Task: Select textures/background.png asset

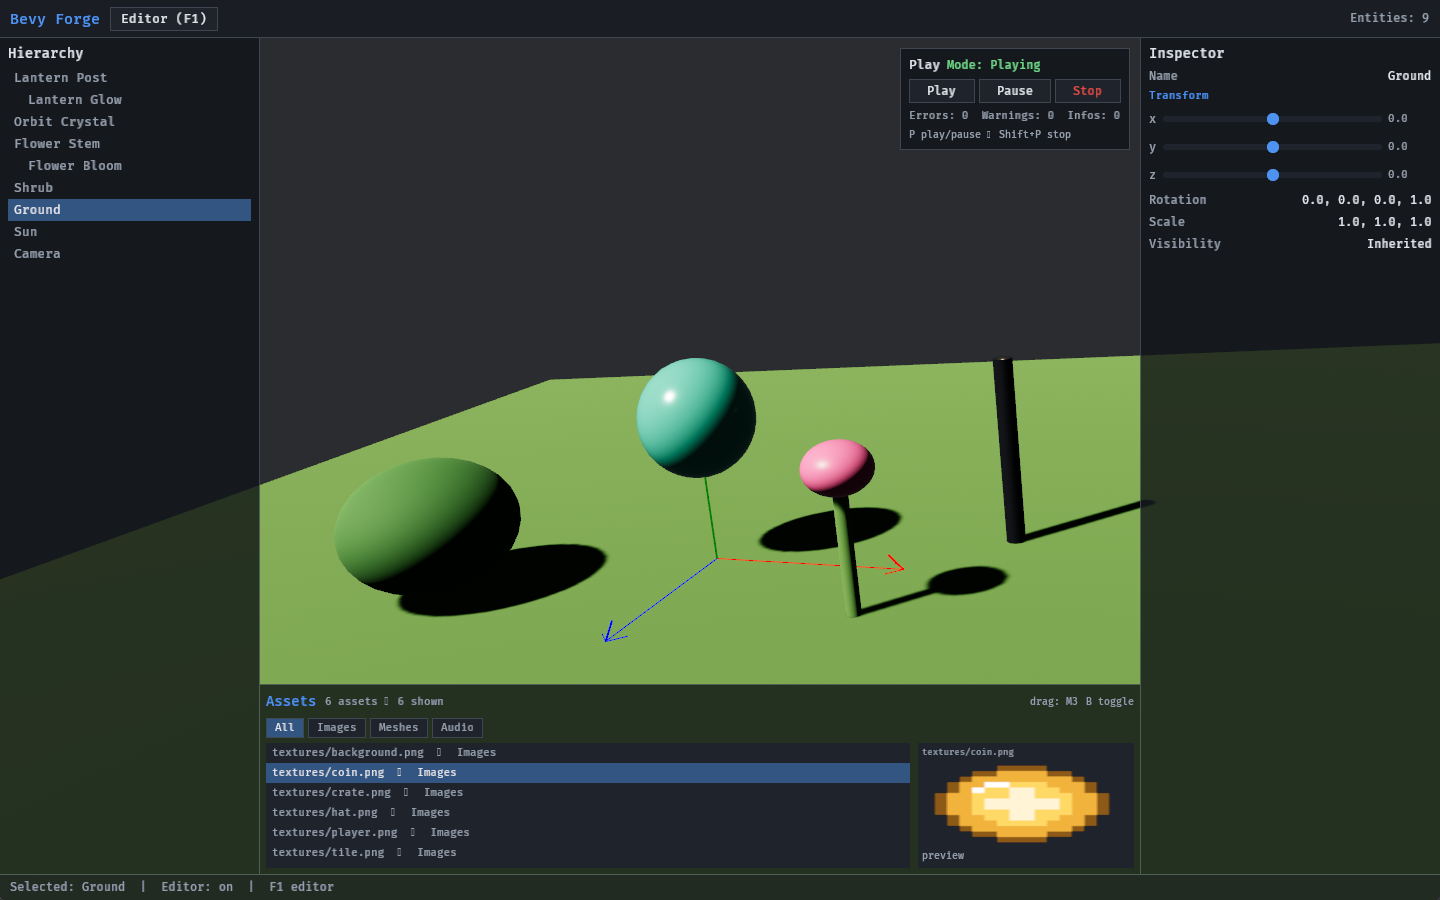Action: pos(588,753)
